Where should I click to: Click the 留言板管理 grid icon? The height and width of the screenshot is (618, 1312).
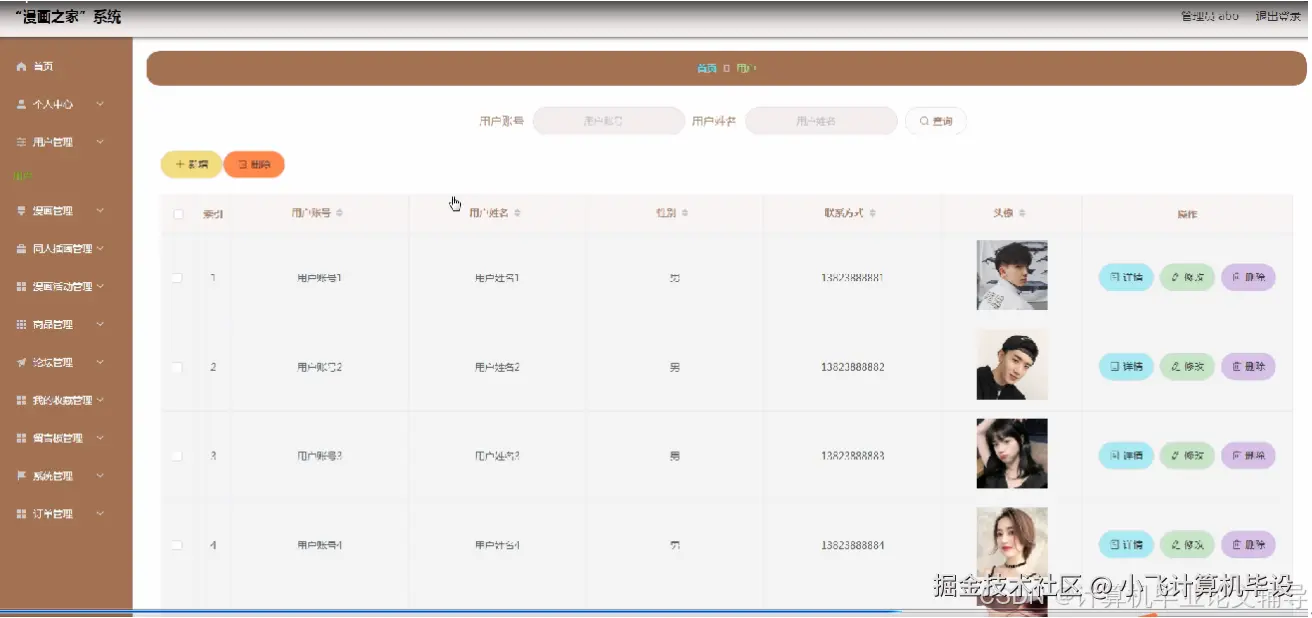[x=21, y=438]
